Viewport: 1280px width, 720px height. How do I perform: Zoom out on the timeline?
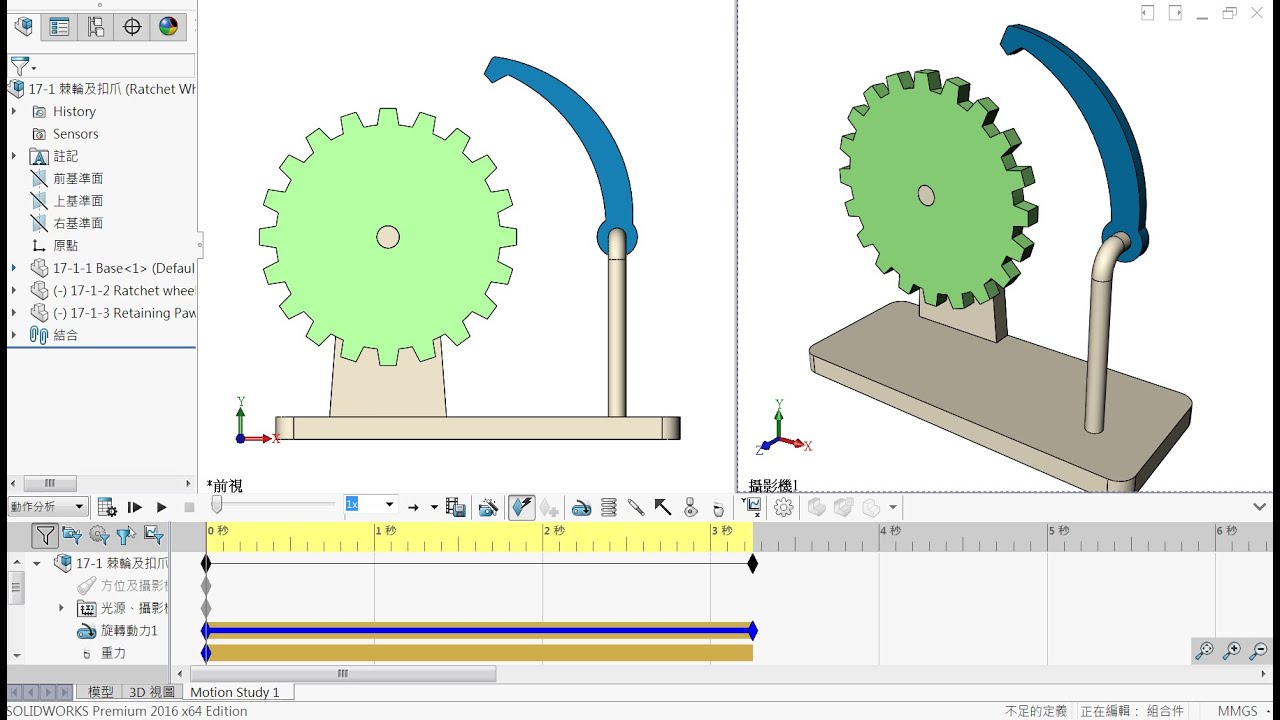tap(1259, 651)
